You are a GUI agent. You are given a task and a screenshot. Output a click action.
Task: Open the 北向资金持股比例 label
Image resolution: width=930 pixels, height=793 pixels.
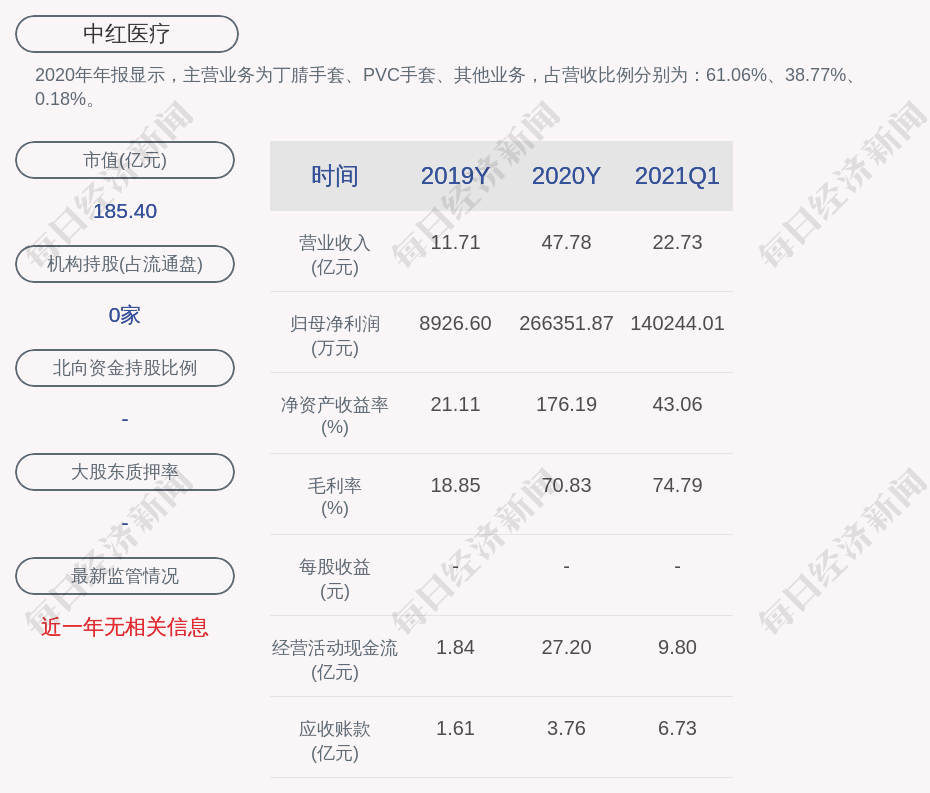pyautogui.click(x=125, y=368)
